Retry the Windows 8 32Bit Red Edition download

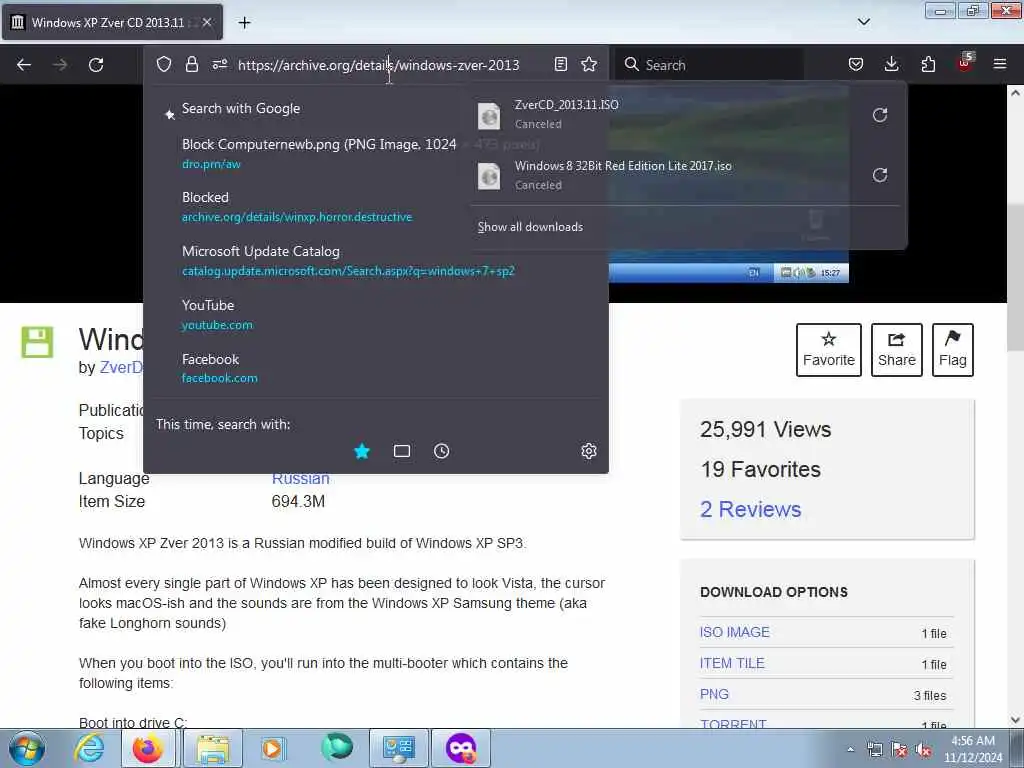click(x=880, y=175)
